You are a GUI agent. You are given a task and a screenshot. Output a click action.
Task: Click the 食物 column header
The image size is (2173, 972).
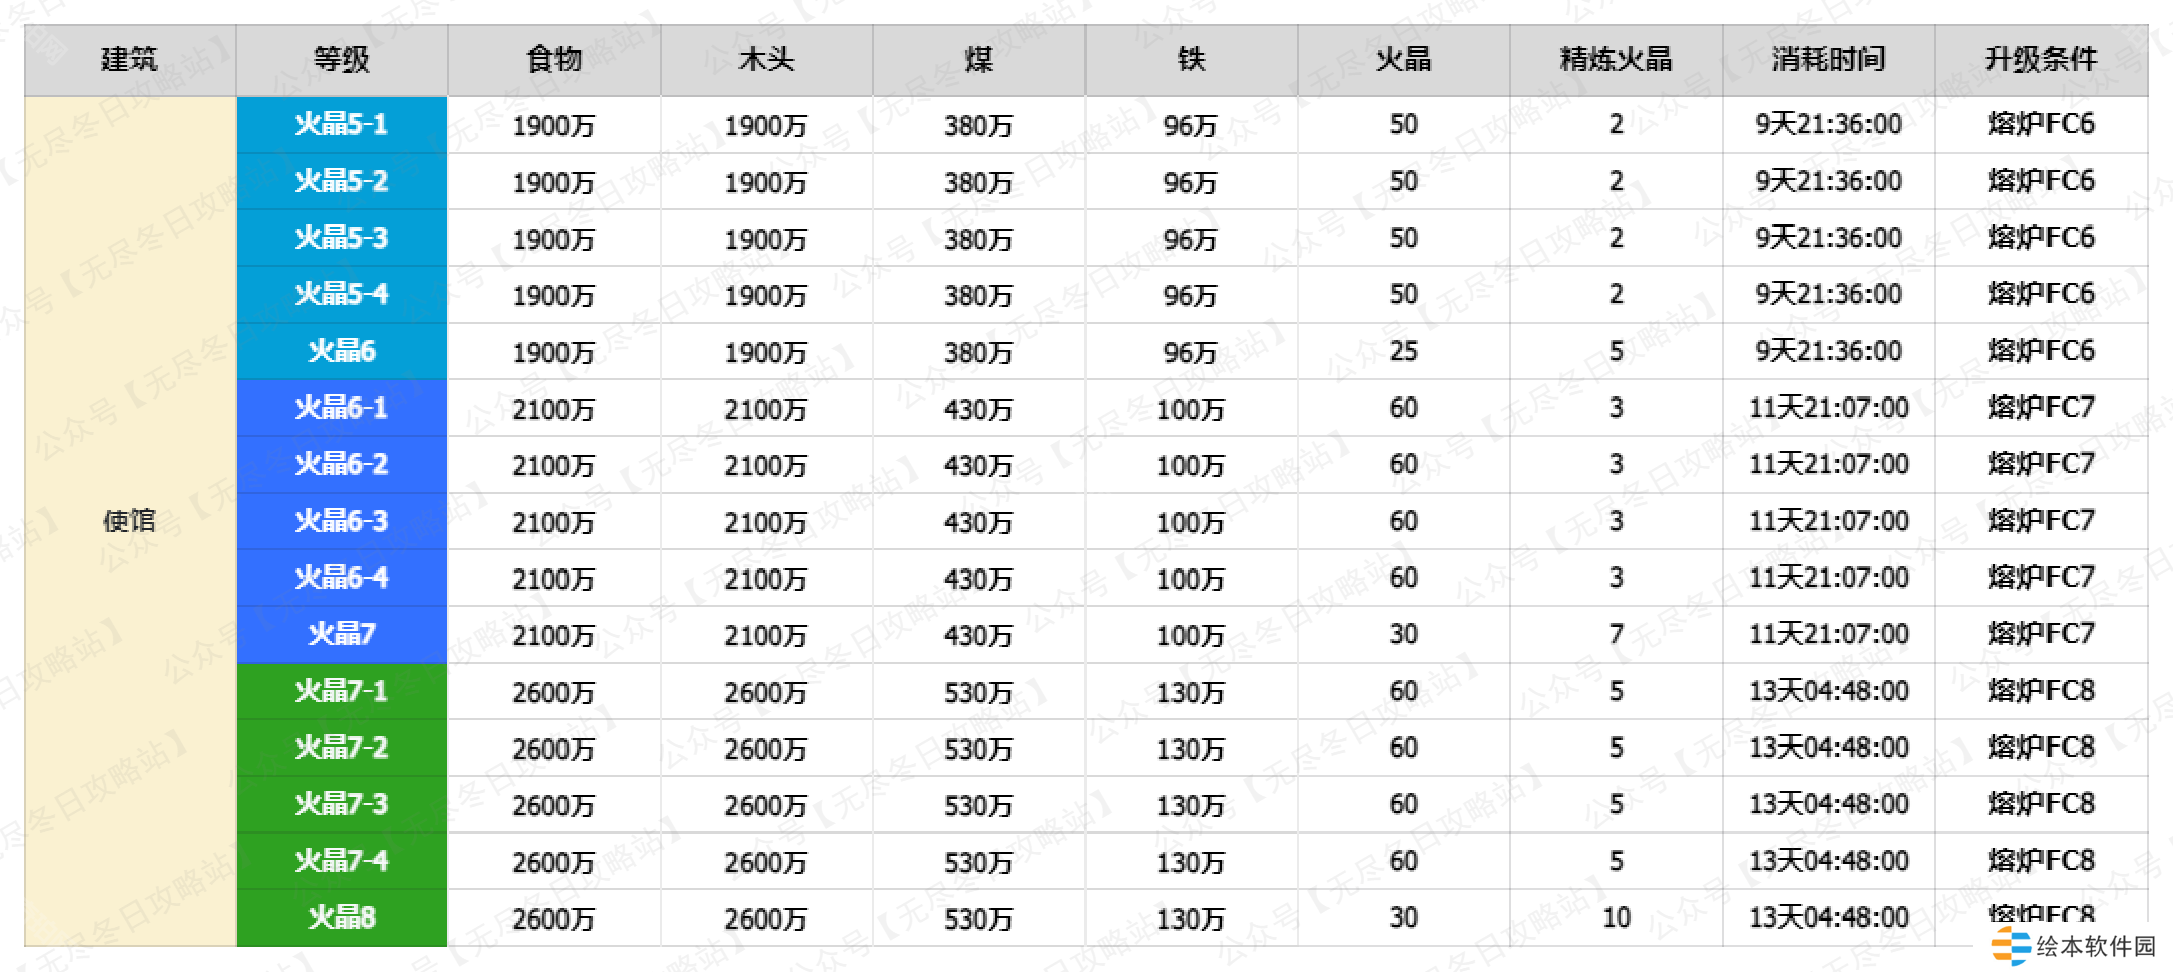pyautogui.click(x=554, y=60)
